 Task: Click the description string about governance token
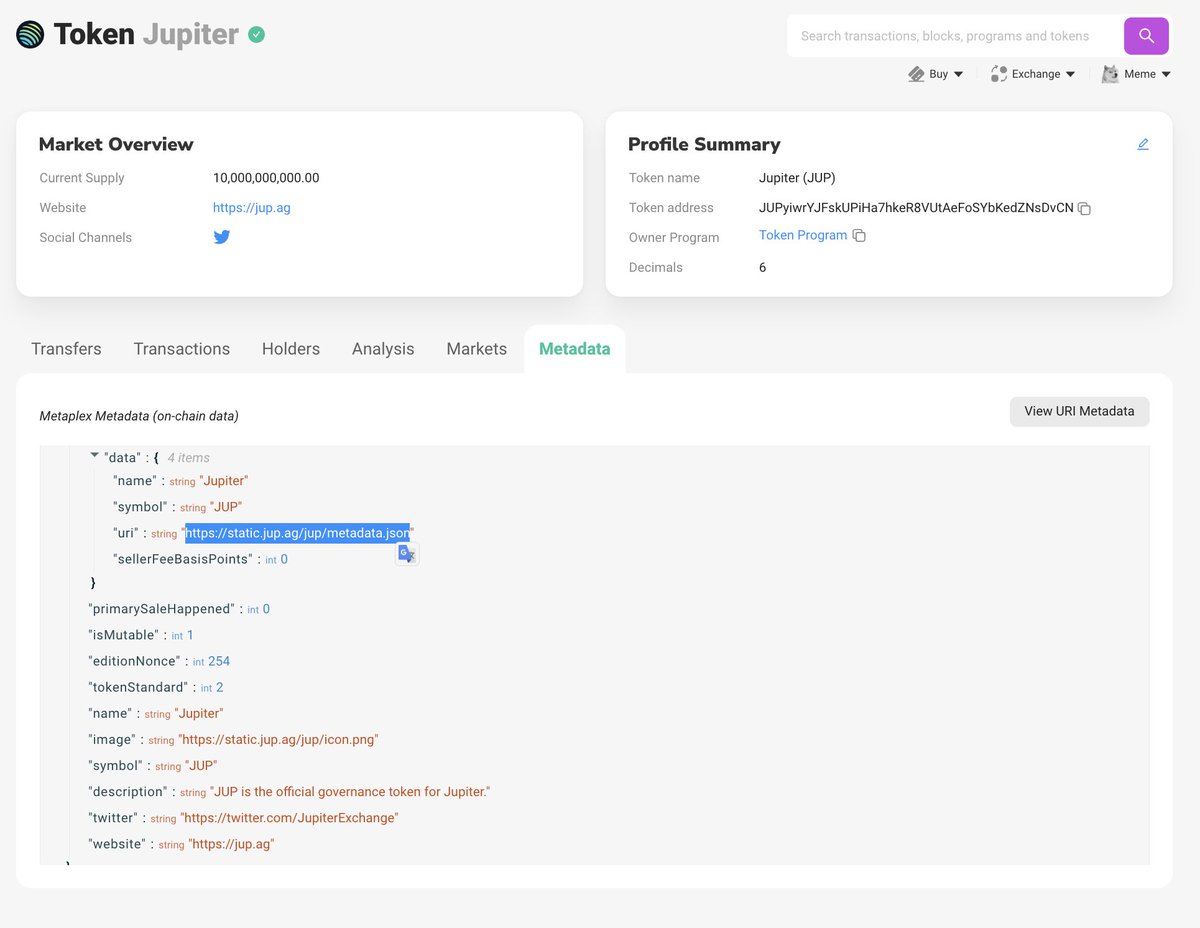(349, 792)
